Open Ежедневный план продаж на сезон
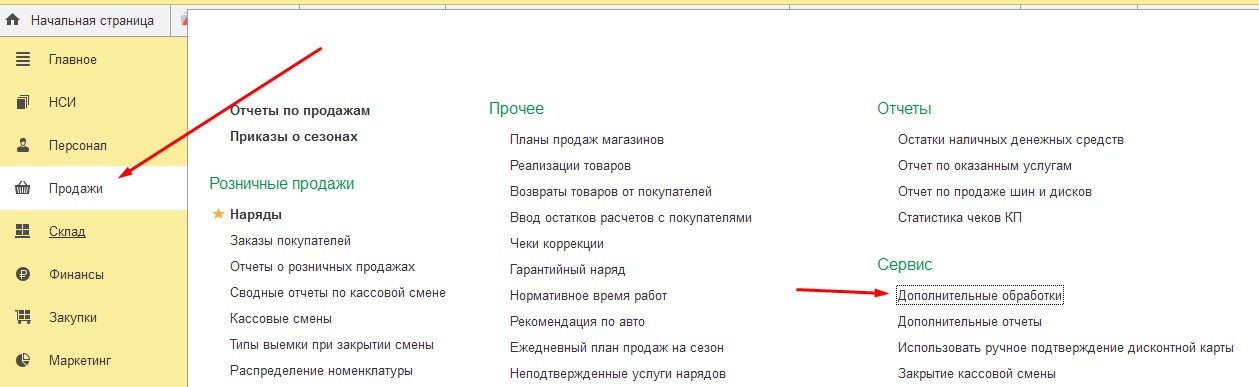 (617, 347)
